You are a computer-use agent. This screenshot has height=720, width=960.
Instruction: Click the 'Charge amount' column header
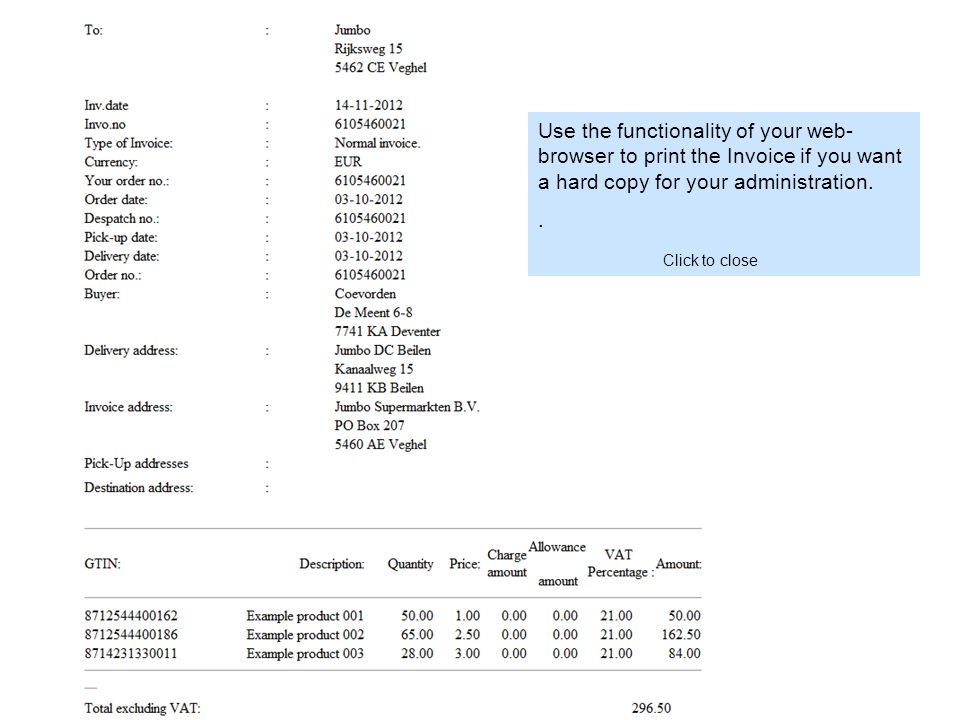coord(507,563)
